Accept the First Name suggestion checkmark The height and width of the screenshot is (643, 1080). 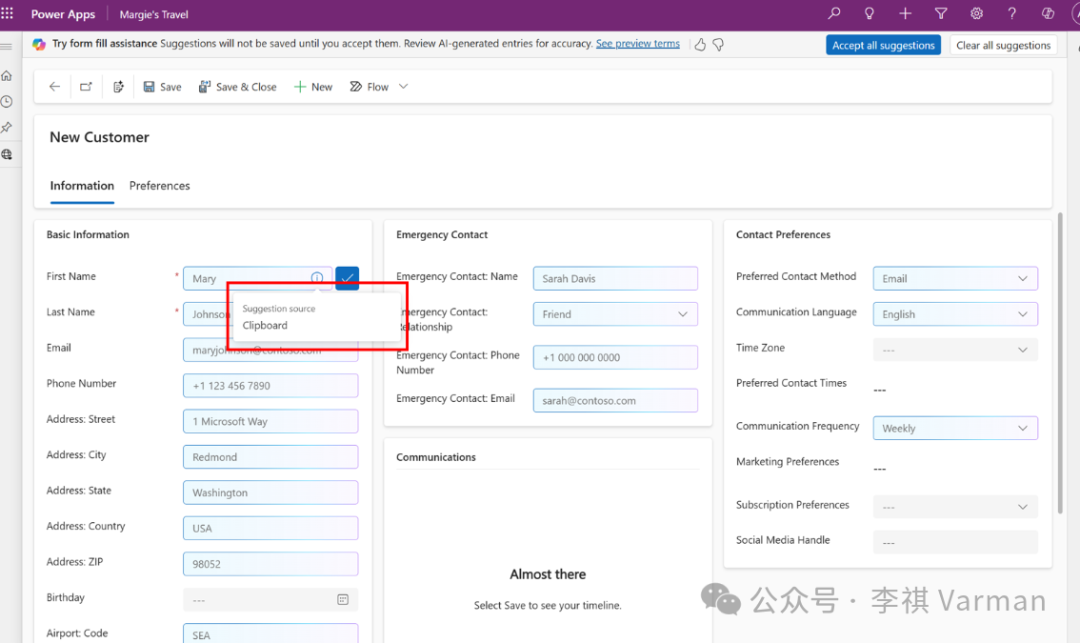point(347,278)
